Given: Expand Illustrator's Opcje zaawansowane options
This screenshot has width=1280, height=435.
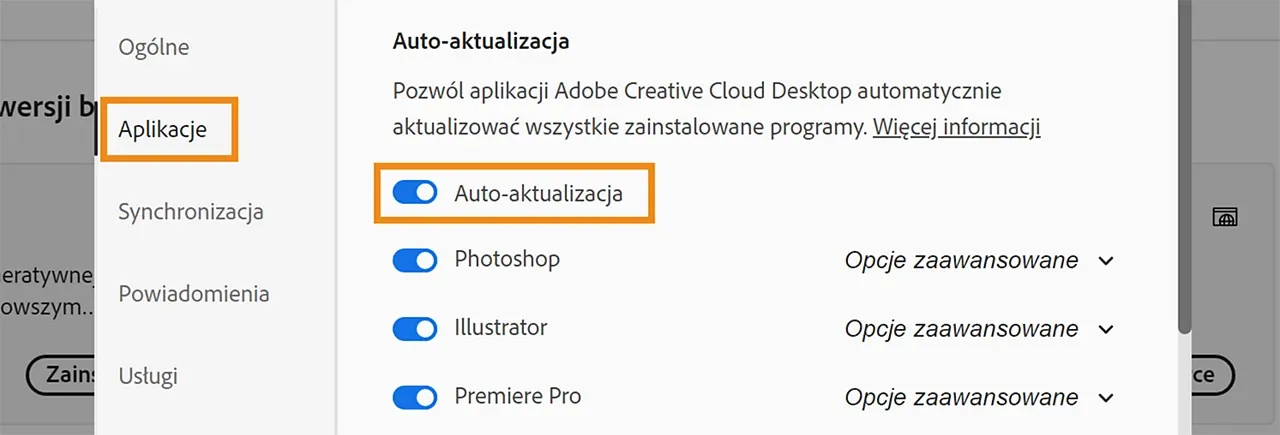Looking at the screenshot, I should [979, 329].
